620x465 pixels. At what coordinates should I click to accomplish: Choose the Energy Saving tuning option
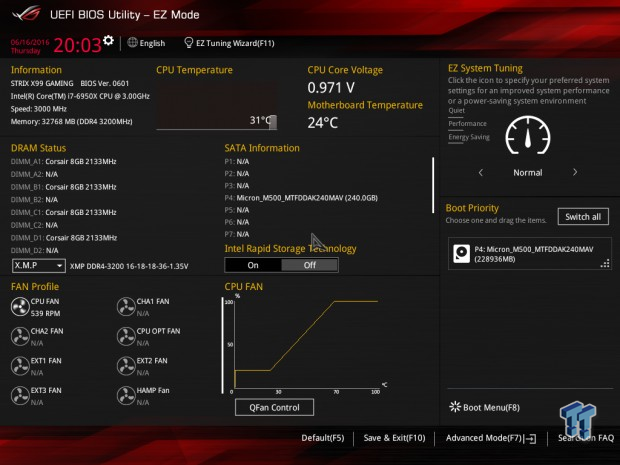point(469,137)
